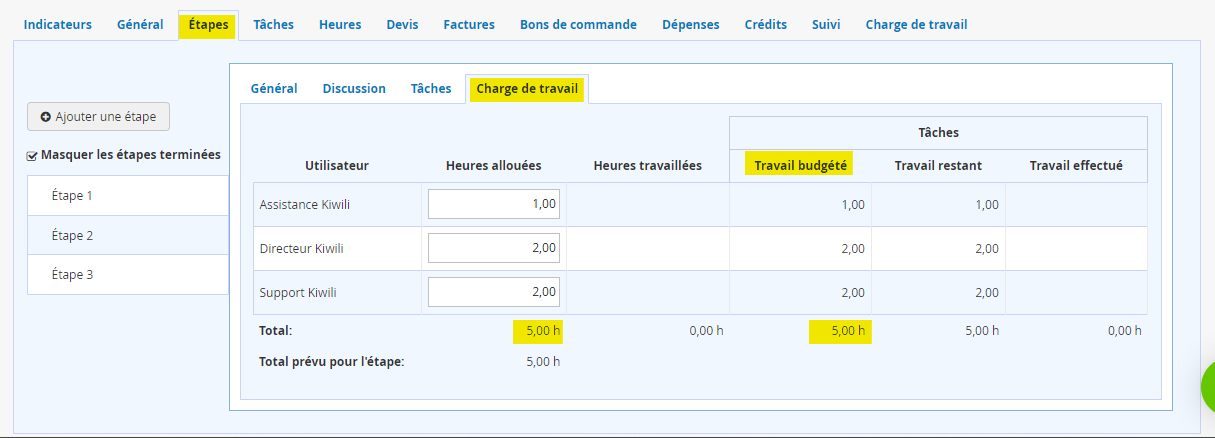Click the Directeur Kiwili user name
This screenshot has width=1215, height=438.
pyautogui.click(x=301, y=248)
